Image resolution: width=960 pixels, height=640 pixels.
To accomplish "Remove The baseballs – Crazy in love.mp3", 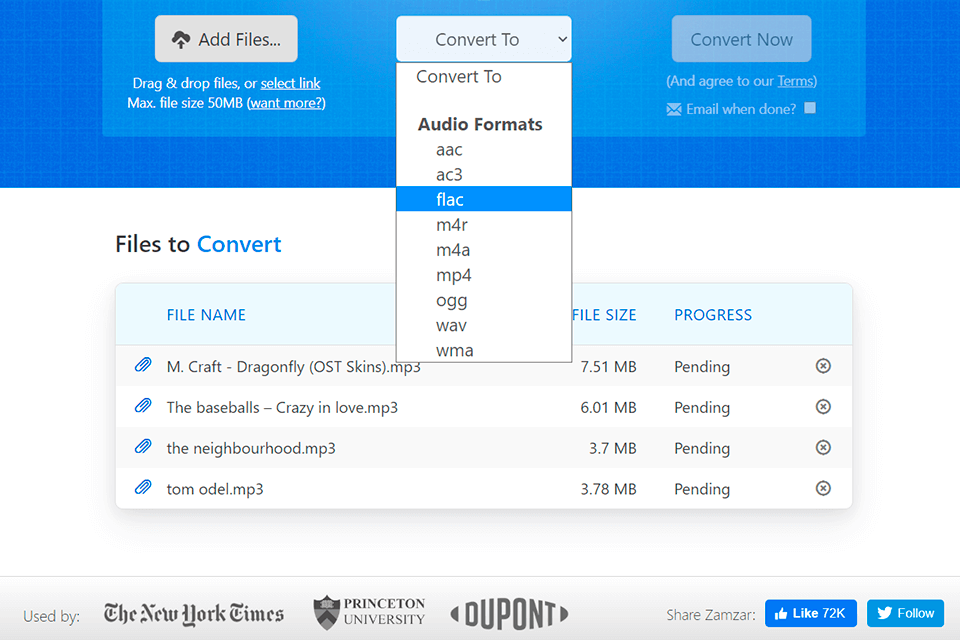I will (x=823, y=407).
